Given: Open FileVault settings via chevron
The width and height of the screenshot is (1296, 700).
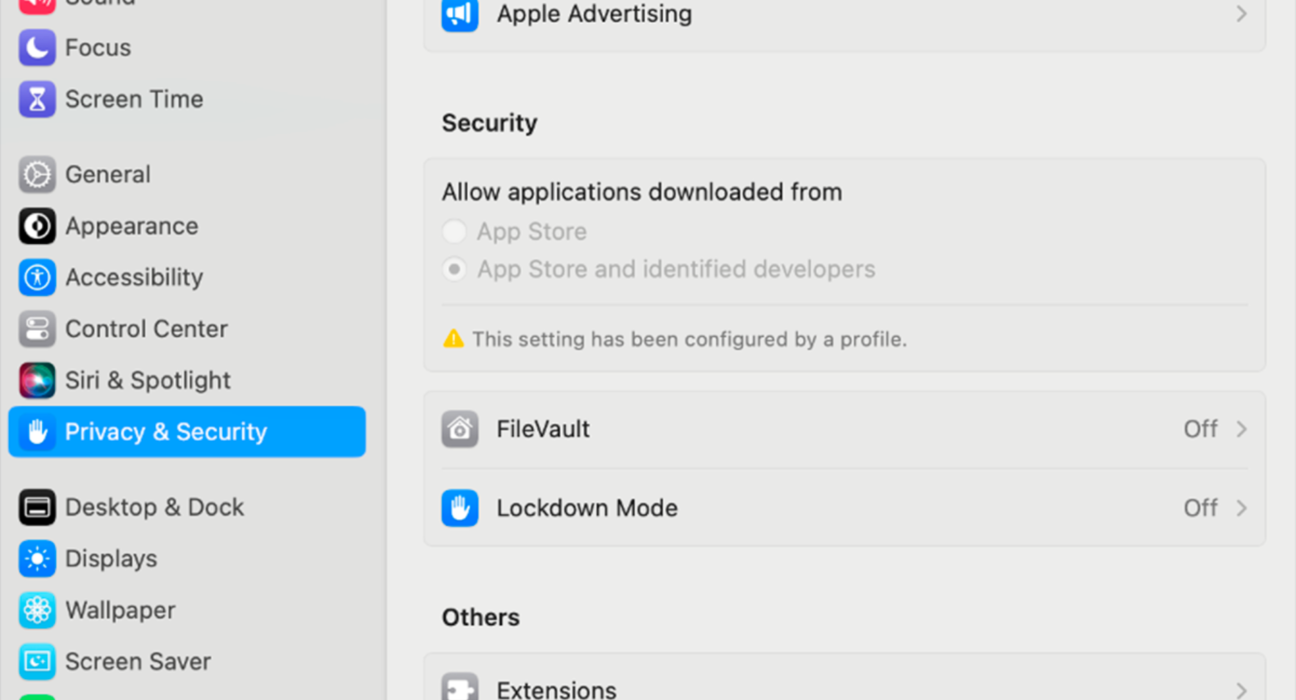Looking at the screenshot, I should (x=1241, y=429).
